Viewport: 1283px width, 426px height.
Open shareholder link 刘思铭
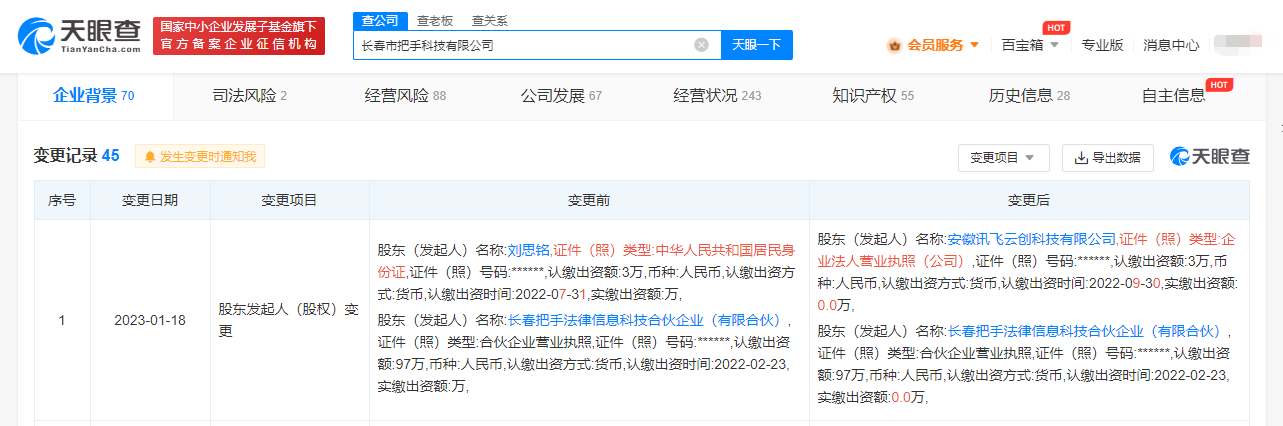(528, 250)
